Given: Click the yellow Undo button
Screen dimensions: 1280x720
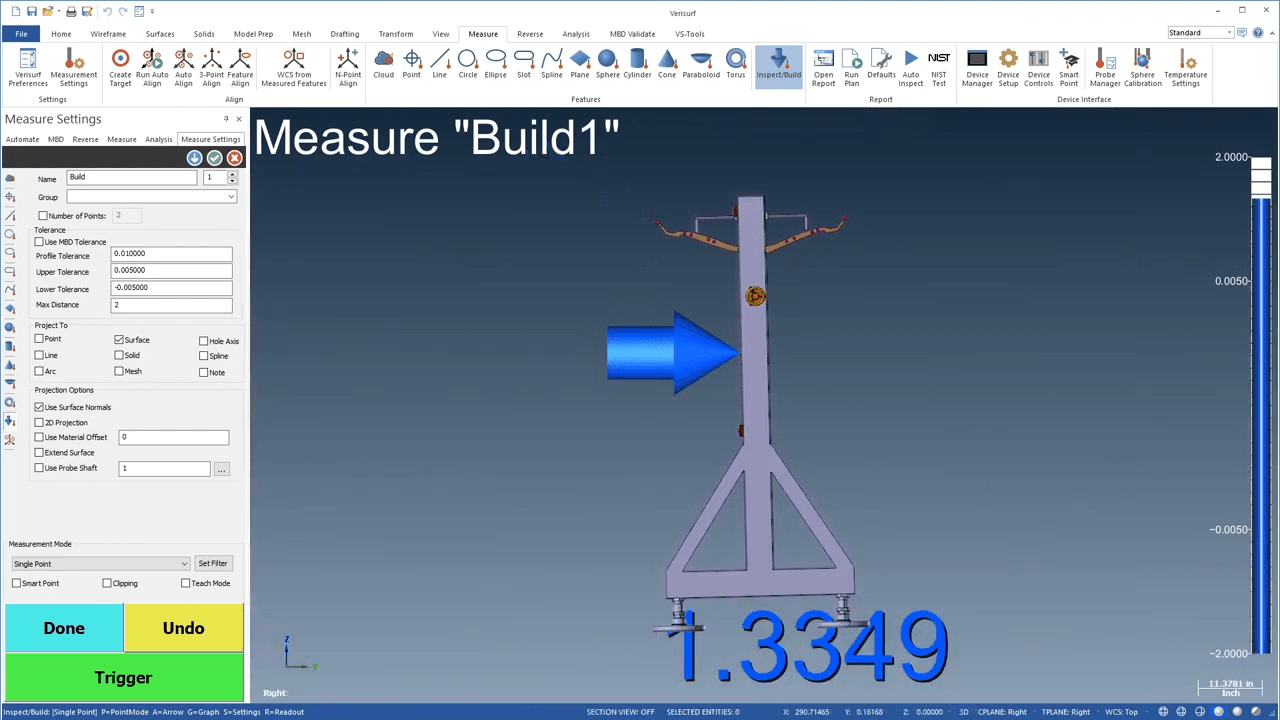Looking at the screenshot, I should [184, 628].
